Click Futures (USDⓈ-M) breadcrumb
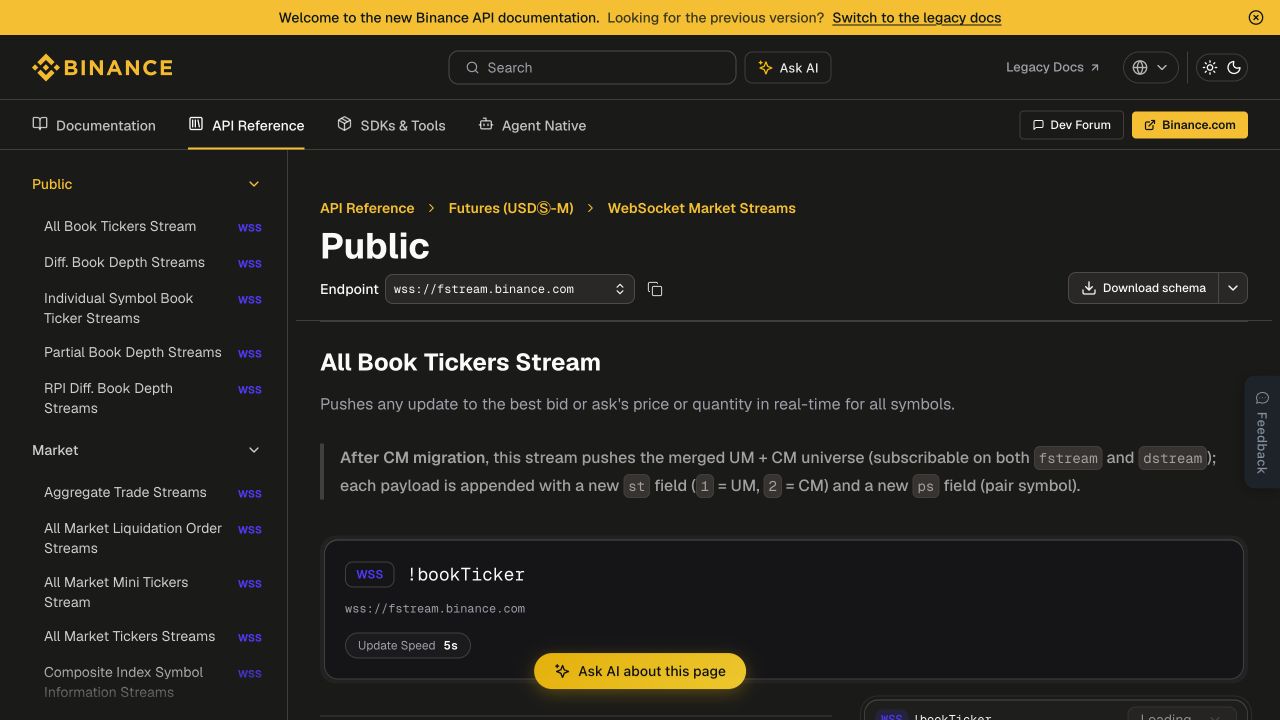This screenshot has width=1280, height=720. pyautogui.click(x=511, y=208)
